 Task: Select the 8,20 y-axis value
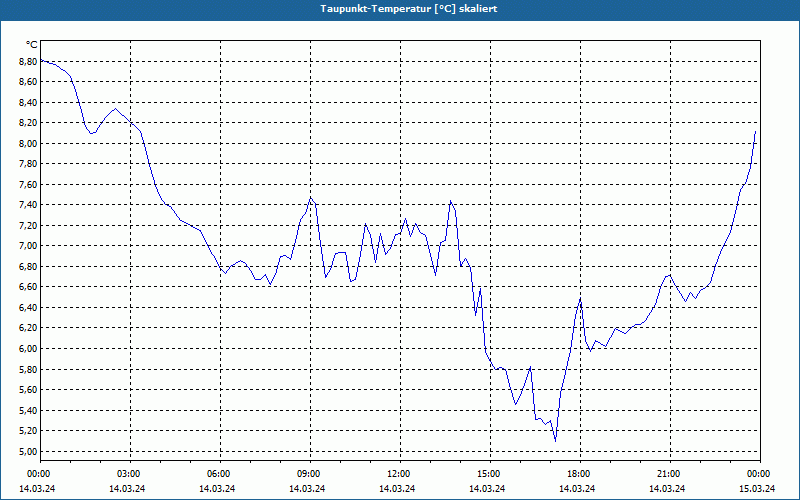pyautogui.click(x=28, y=123)
